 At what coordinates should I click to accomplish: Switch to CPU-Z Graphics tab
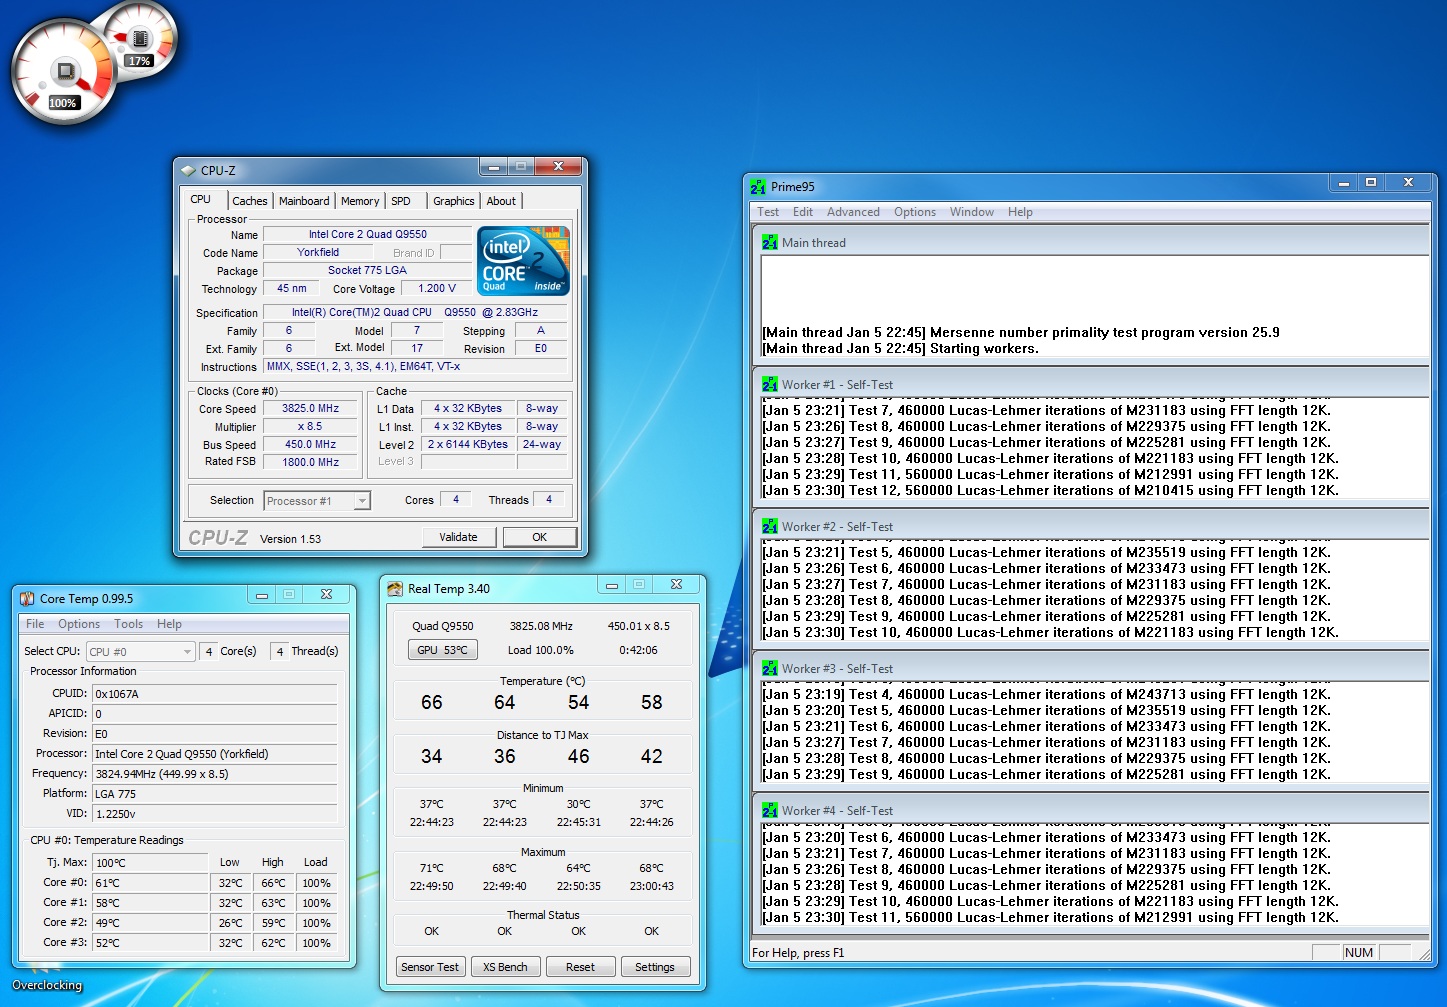453,201
